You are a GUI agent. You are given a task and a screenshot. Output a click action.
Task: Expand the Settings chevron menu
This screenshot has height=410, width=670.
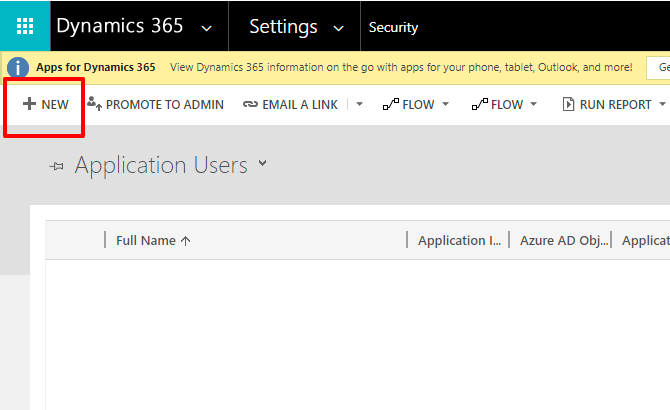pyautogui.click(x=338, y=27)
